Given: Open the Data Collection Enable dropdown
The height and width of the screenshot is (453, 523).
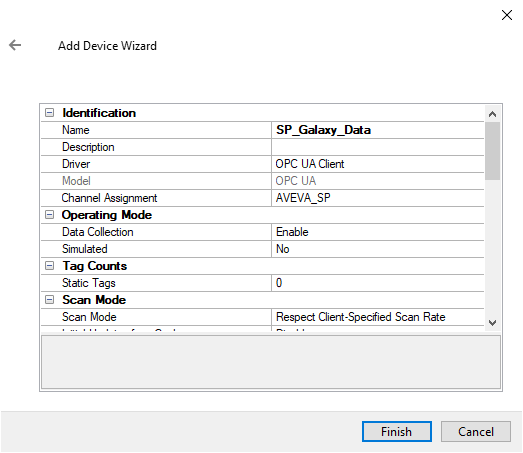Looking at the screenshot, I should pos(378,232).
